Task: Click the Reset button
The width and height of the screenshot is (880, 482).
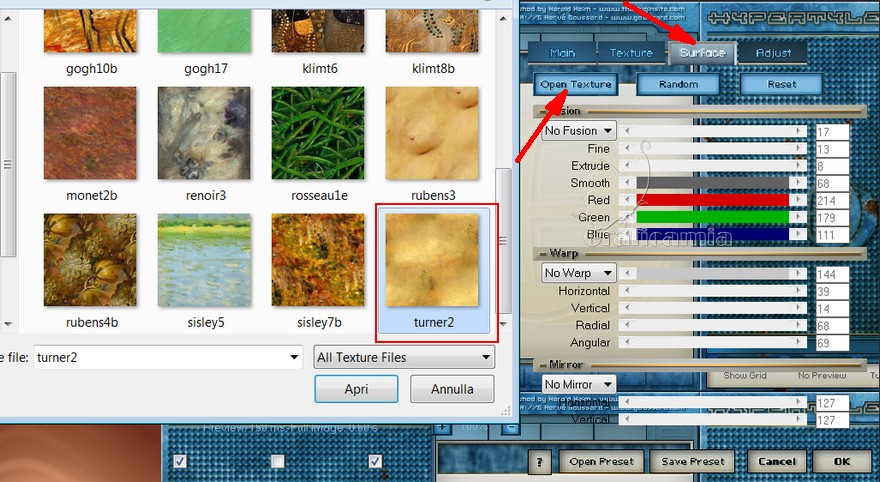Action: pyautogui.click(x=781, y=85)
